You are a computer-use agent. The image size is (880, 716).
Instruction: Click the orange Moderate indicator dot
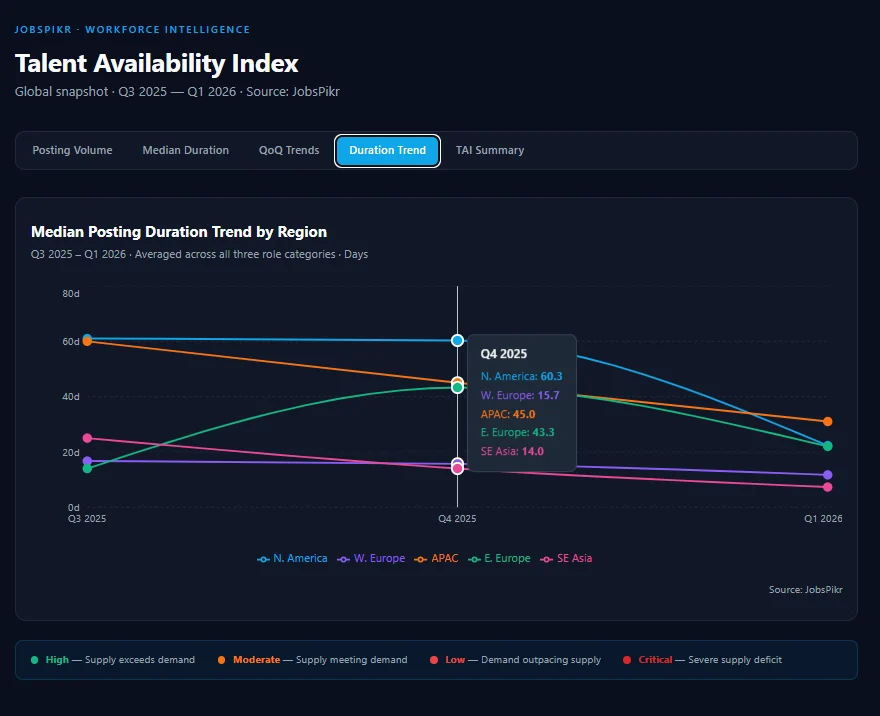(222, 660)
